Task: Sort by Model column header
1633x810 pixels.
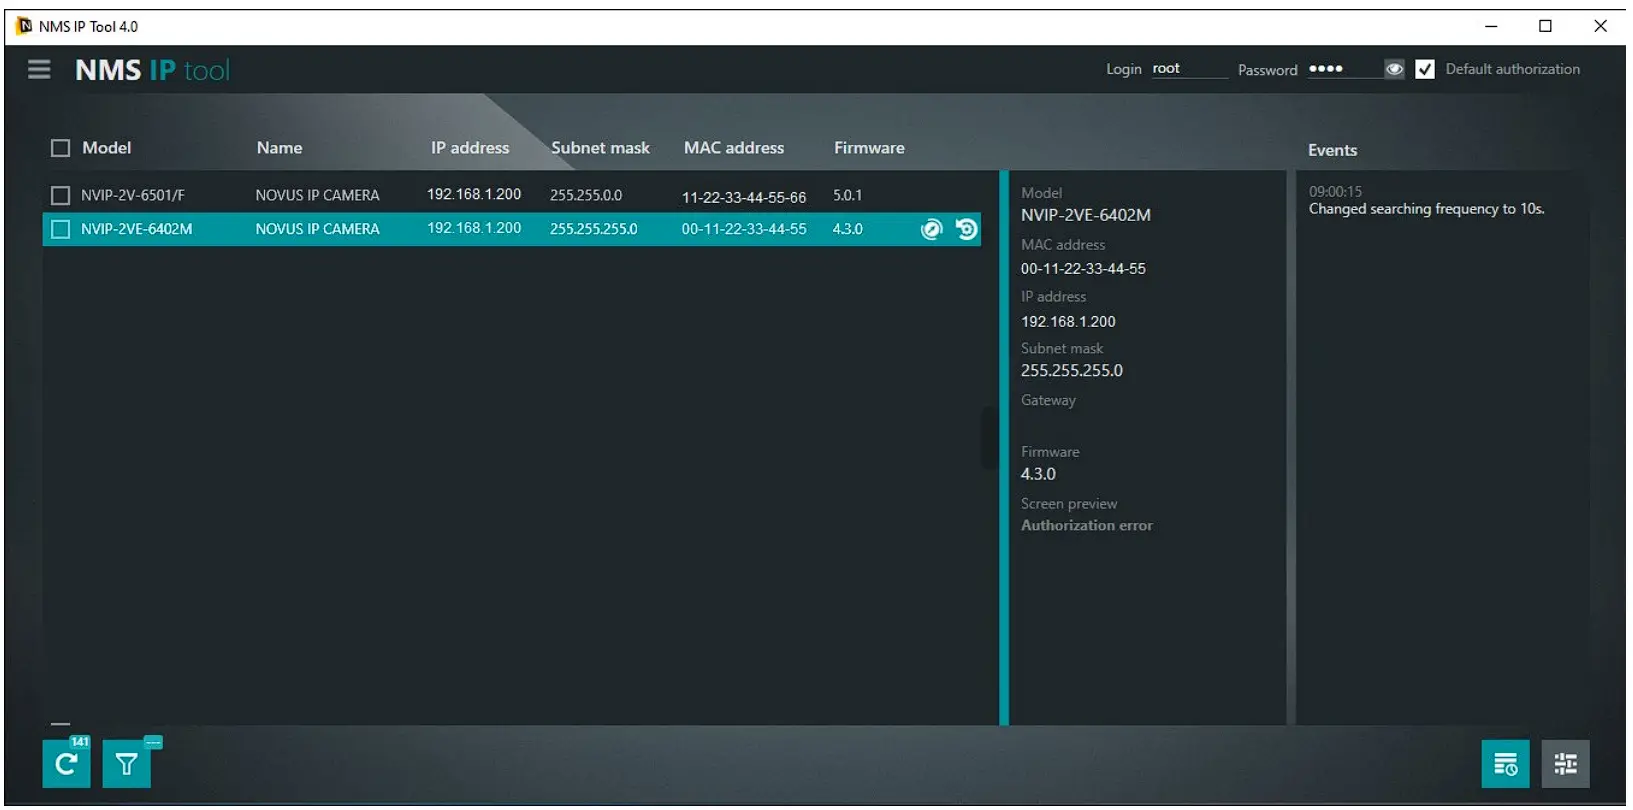Action: tap(107, 148)
